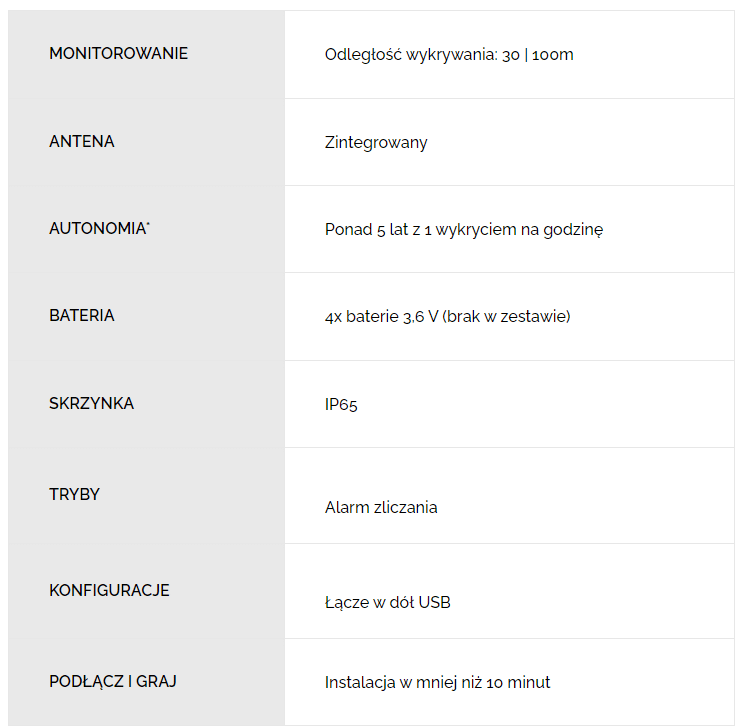Click the ANTENA row label

click(x=82, y=141)
